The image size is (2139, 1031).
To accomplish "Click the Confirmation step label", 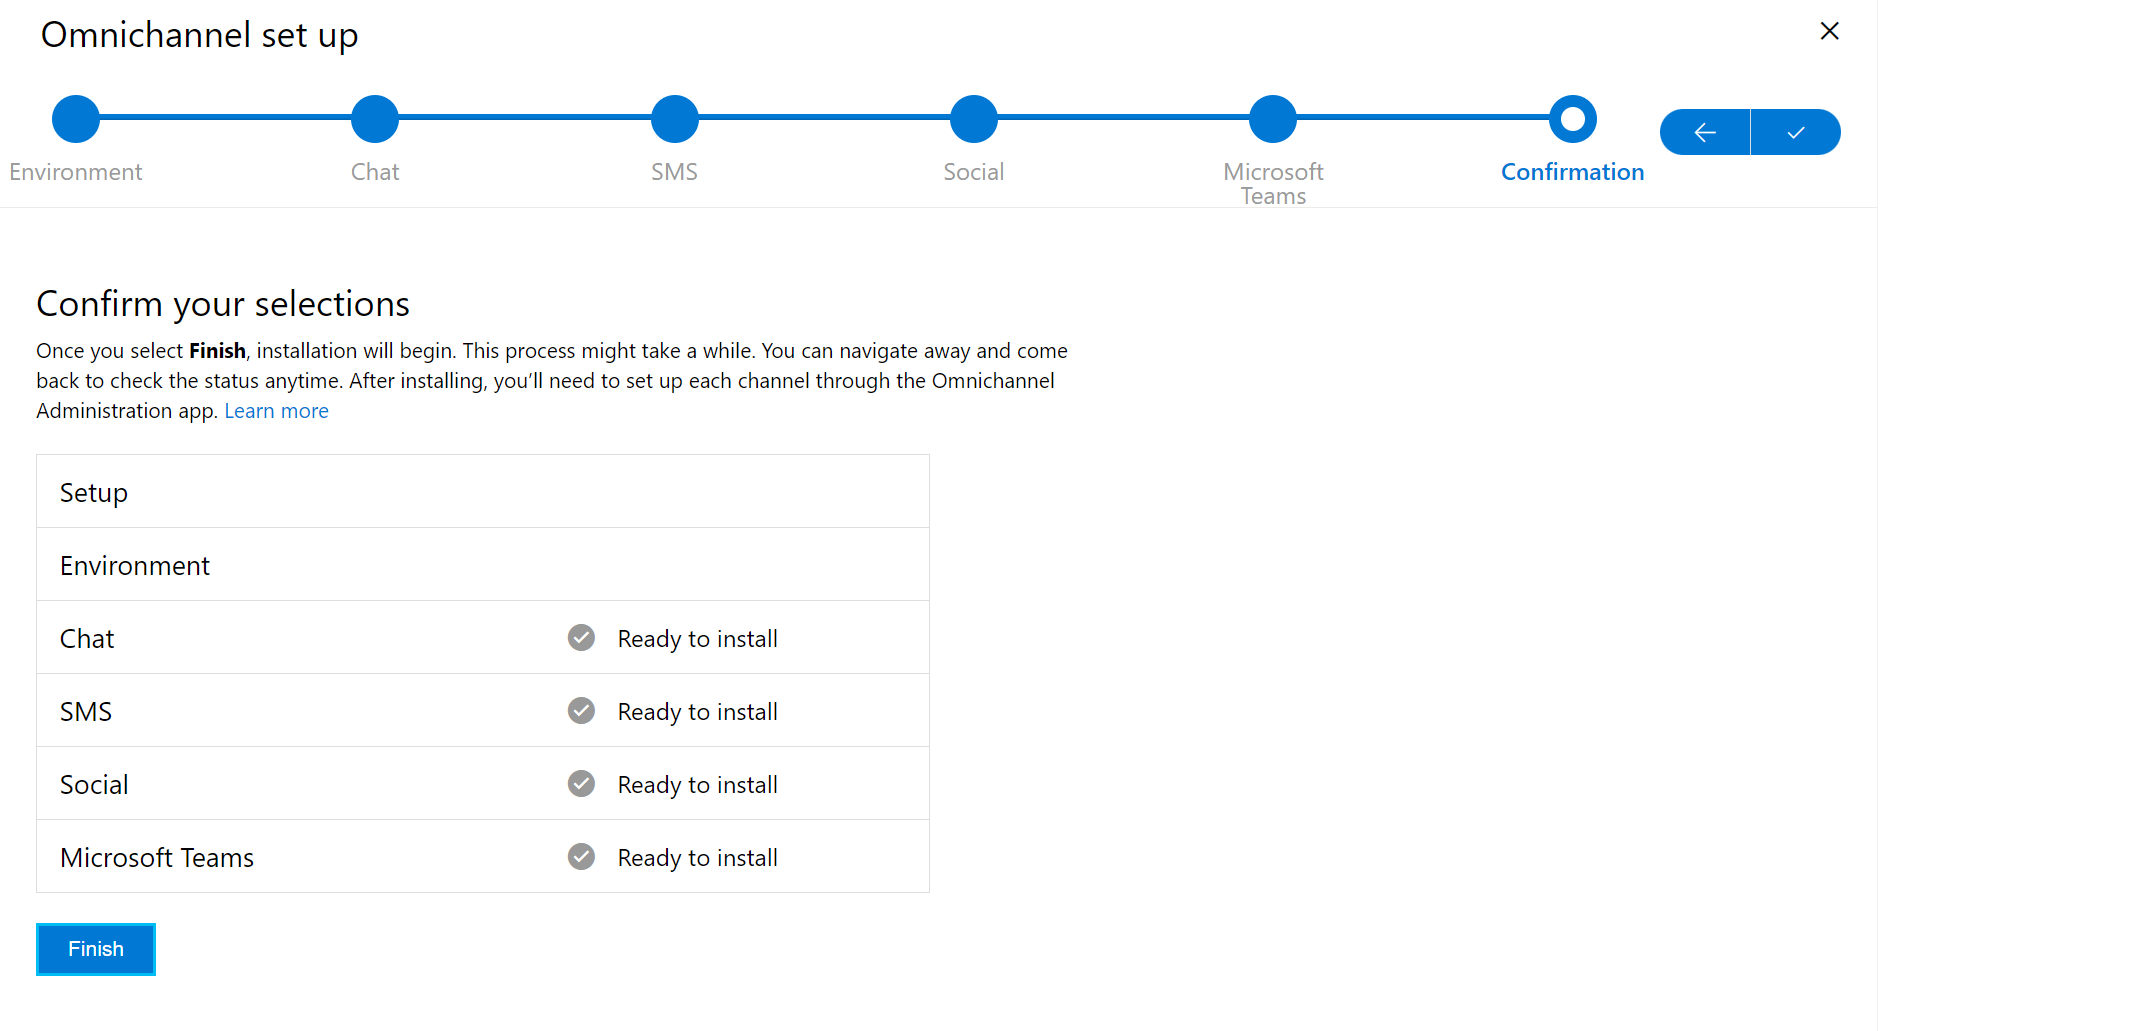I will point(1572,172).
